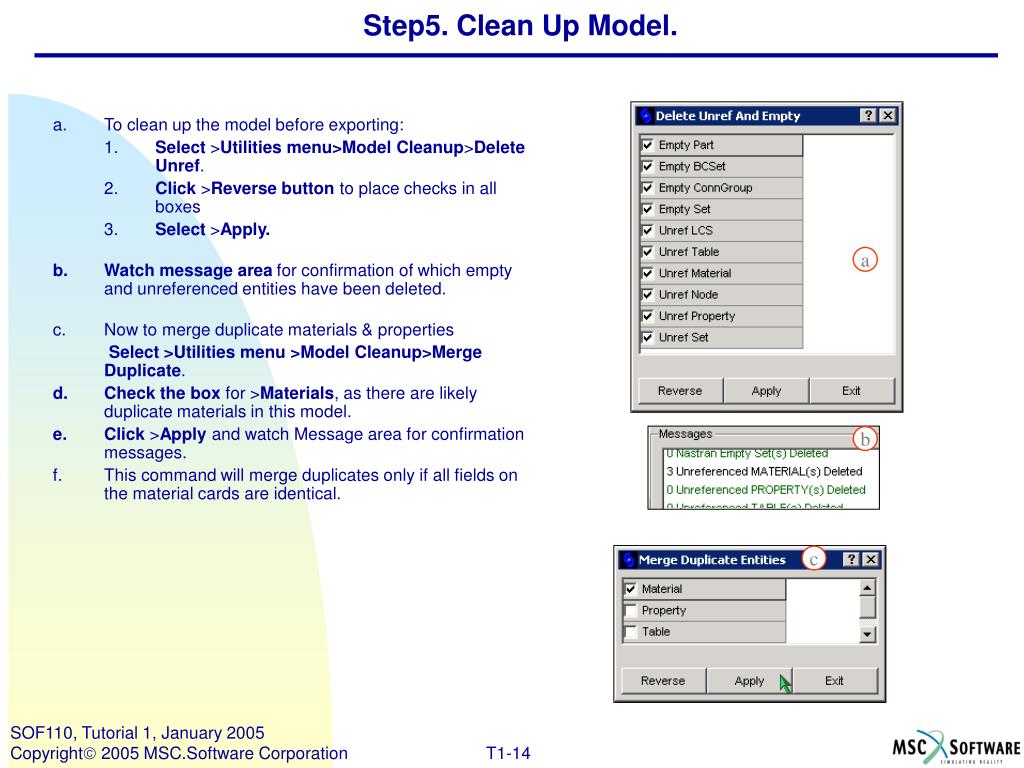The height and width of the screenshot is (768, 1024).
Task: Select '0 Nastran Empty Set(s) Deleted' message
Action: (x=747, y=453)
